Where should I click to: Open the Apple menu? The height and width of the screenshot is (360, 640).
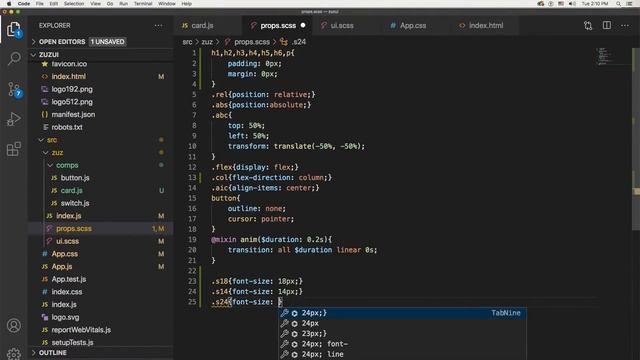pyautogui.click(x=9, y=4)
